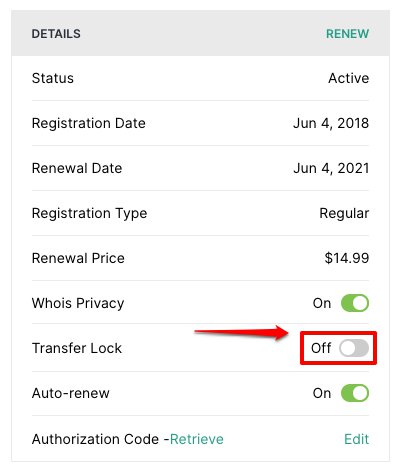
Task: Disable the Auto-renew switch
Action: click(x=355, y=393)
